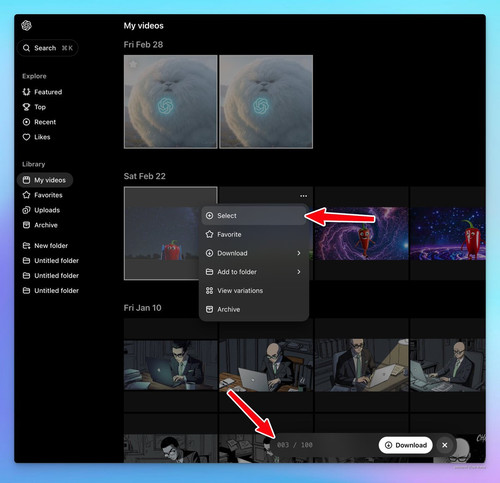Click the Likes heart icon
Viewport: 500px width, 483px height.
click(26, 137)
